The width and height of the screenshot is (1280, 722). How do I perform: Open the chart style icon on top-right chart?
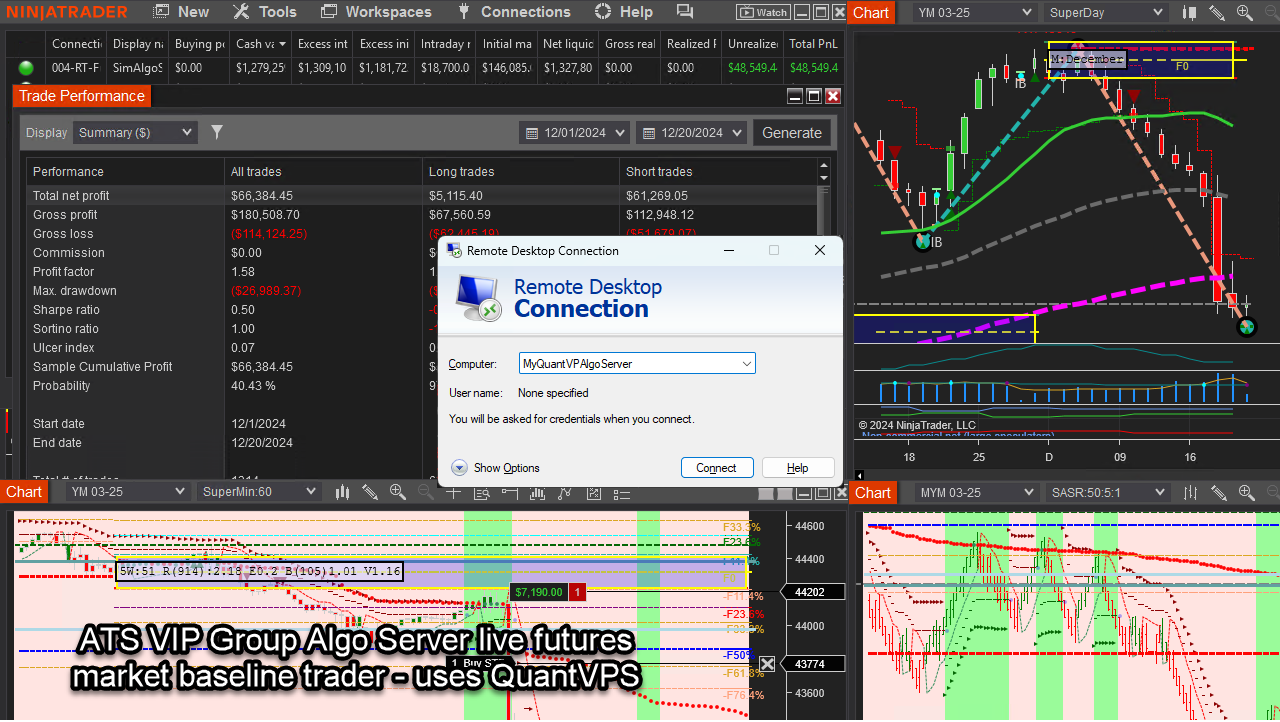[x=1188, y=12]
